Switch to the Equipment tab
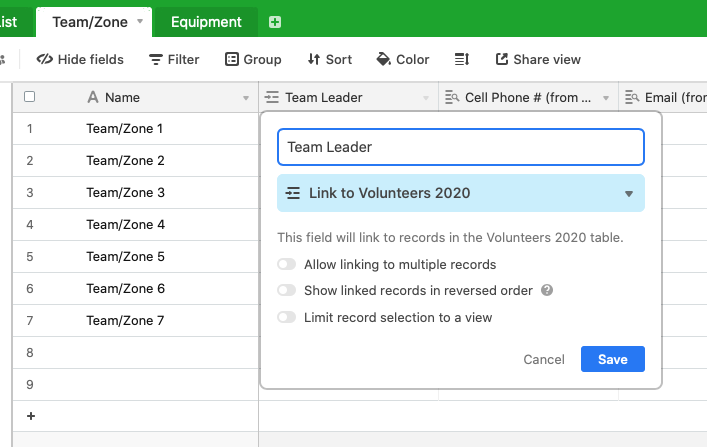 point(206,22)
